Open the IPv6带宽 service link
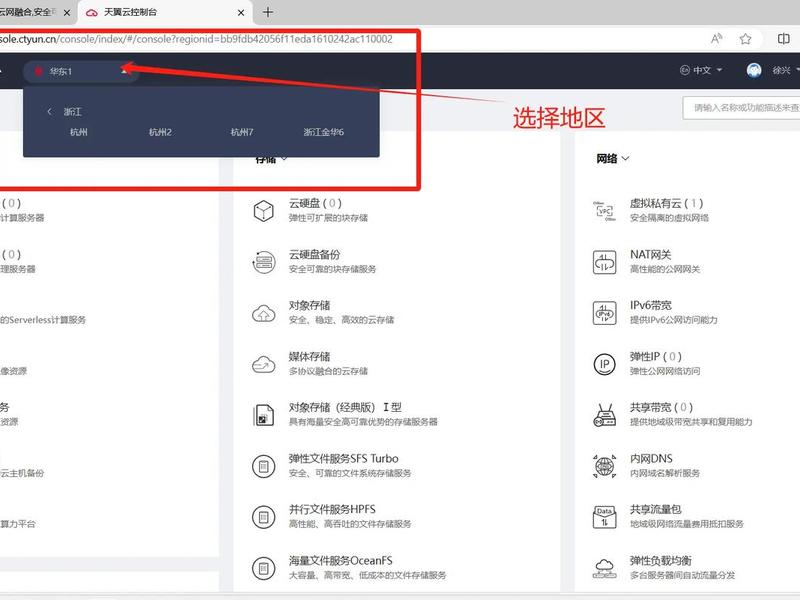Image resolution: width=800 pixels, height=600 pixels. (651, 305)
